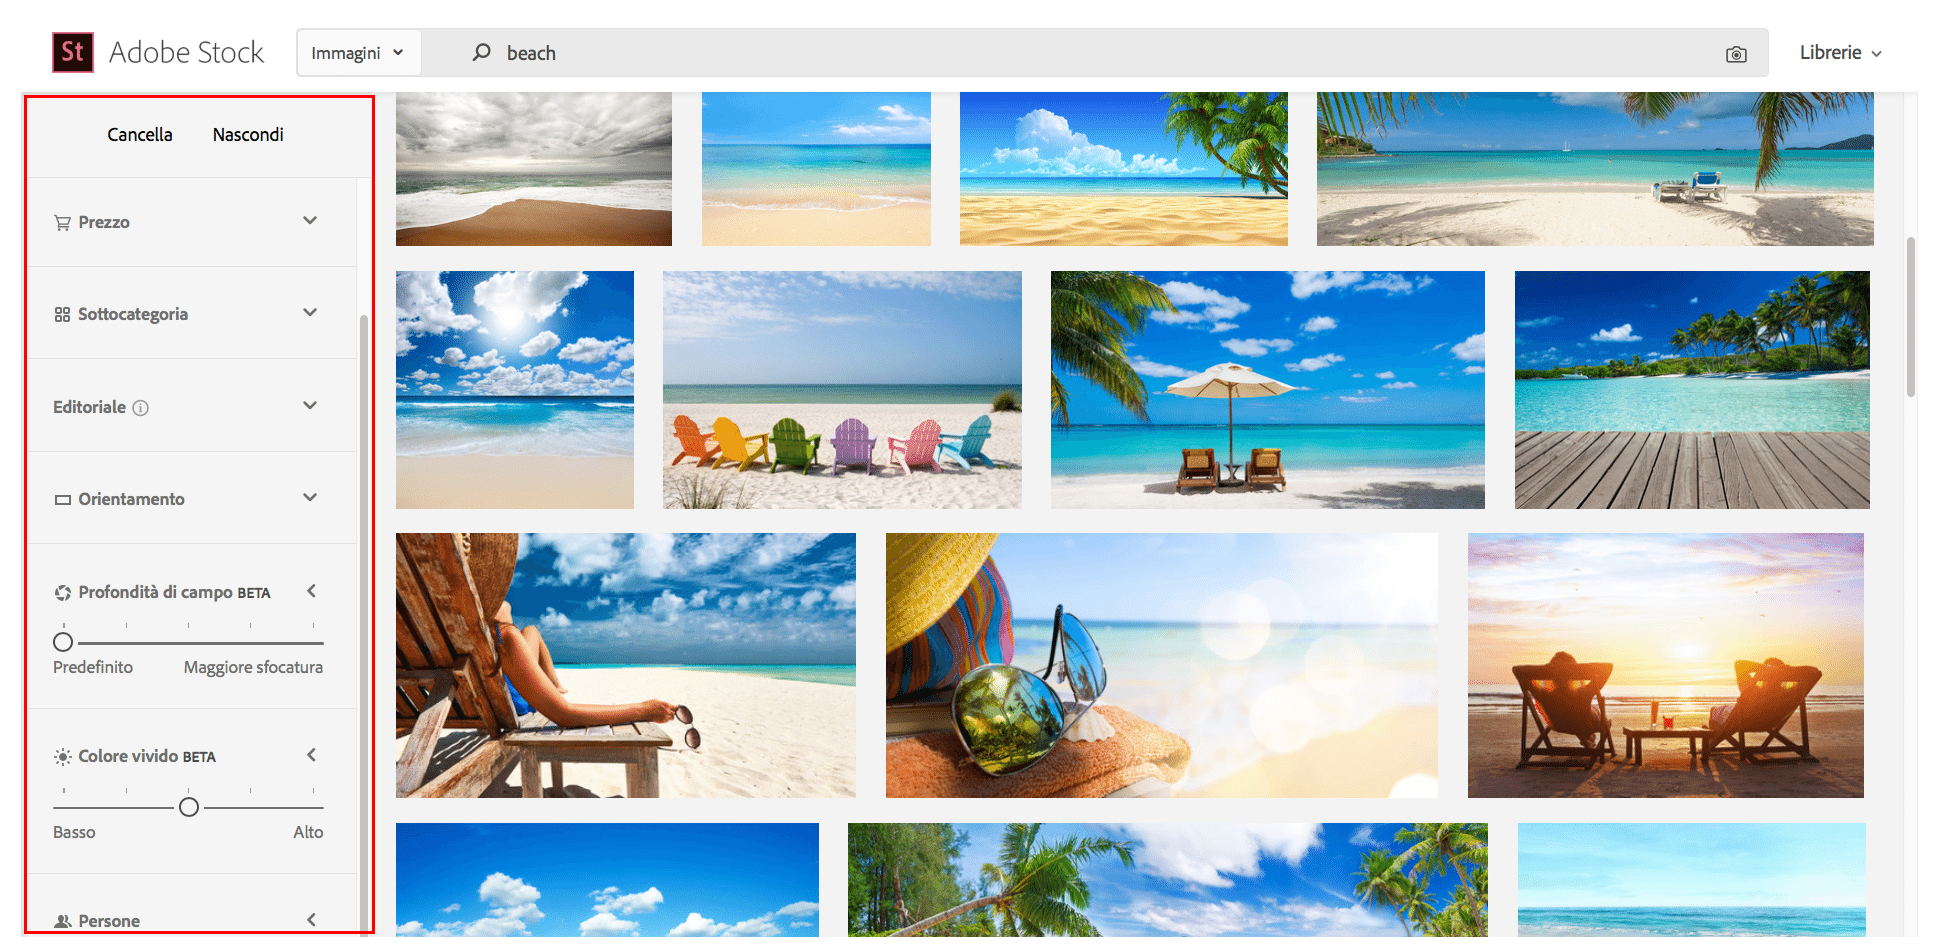
Task: Toggle the Persone section chevron
Action: (312, 920)
